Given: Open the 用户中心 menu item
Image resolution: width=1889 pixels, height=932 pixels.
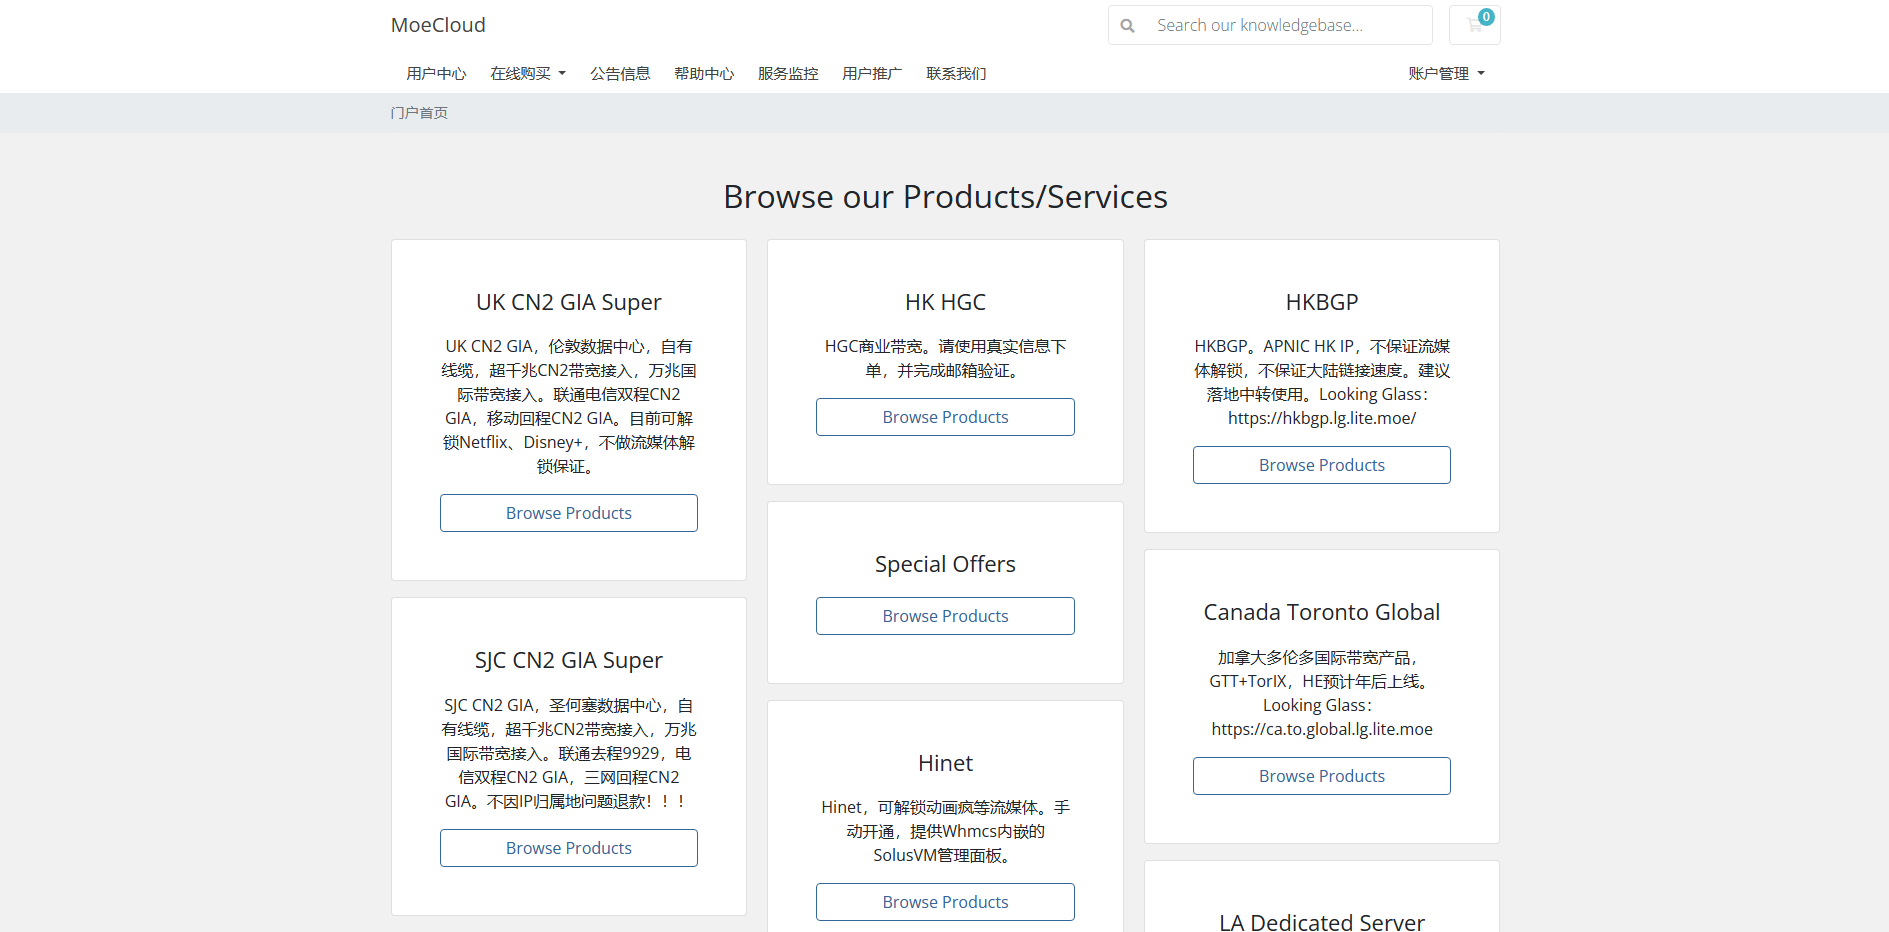Looking at the screenshot, I should pyautogui.click(x=436, y=73).
